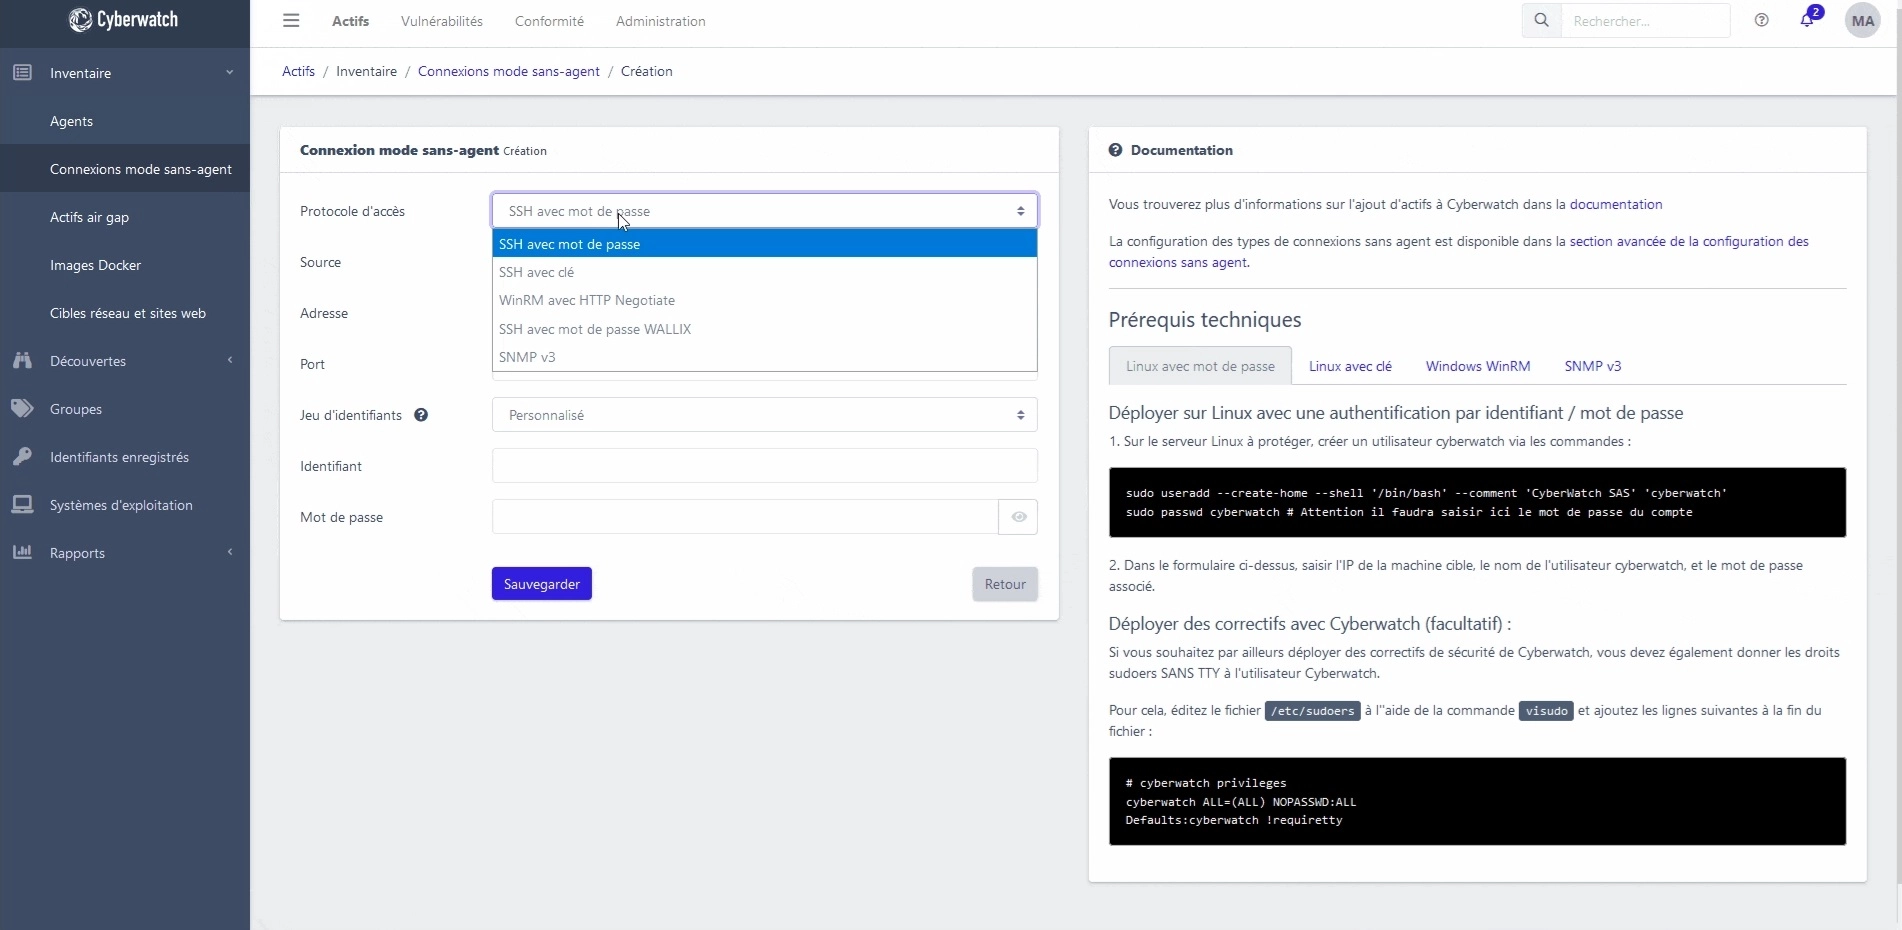Click the Jeu d'identifiants help icon
Viewport: 1902px width, 930px height.
pyautogui.click(x=421, y=415)
